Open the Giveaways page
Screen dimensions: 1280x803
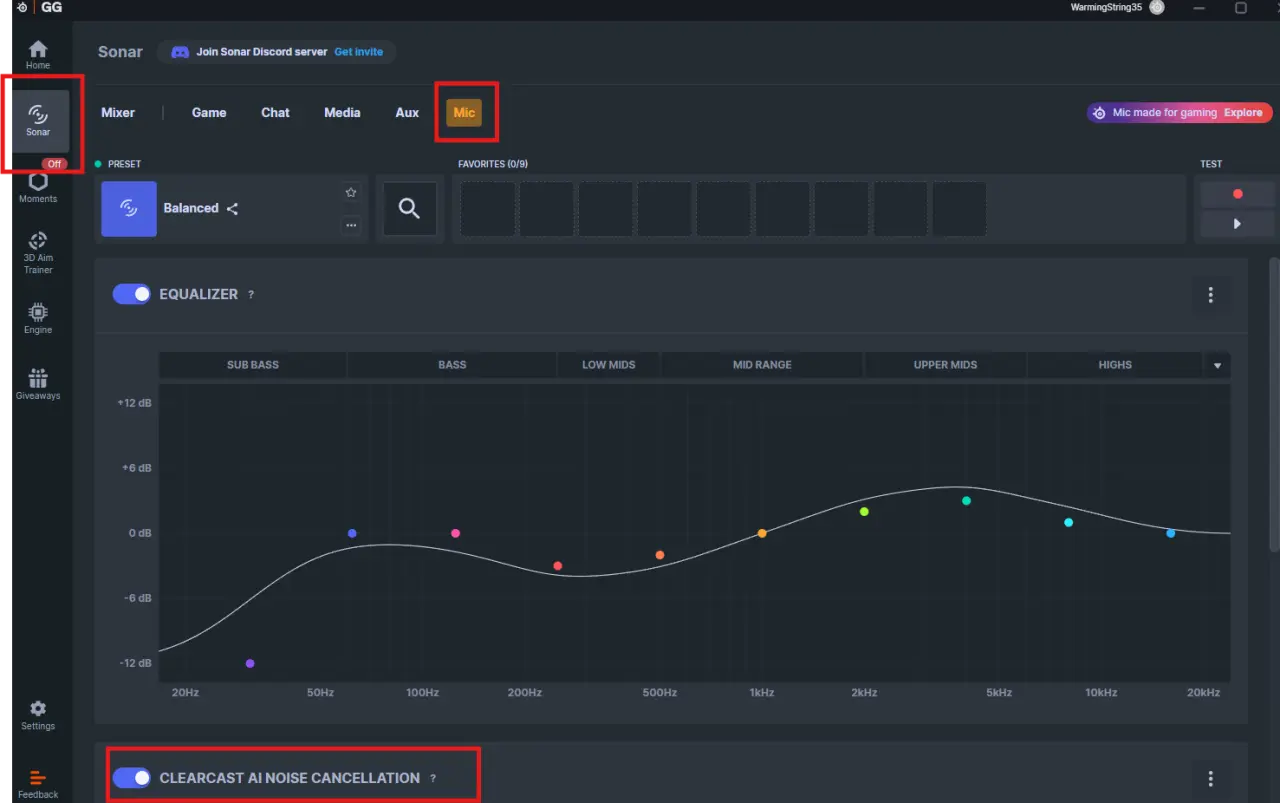pyautogui.click(x=38, y=384)
